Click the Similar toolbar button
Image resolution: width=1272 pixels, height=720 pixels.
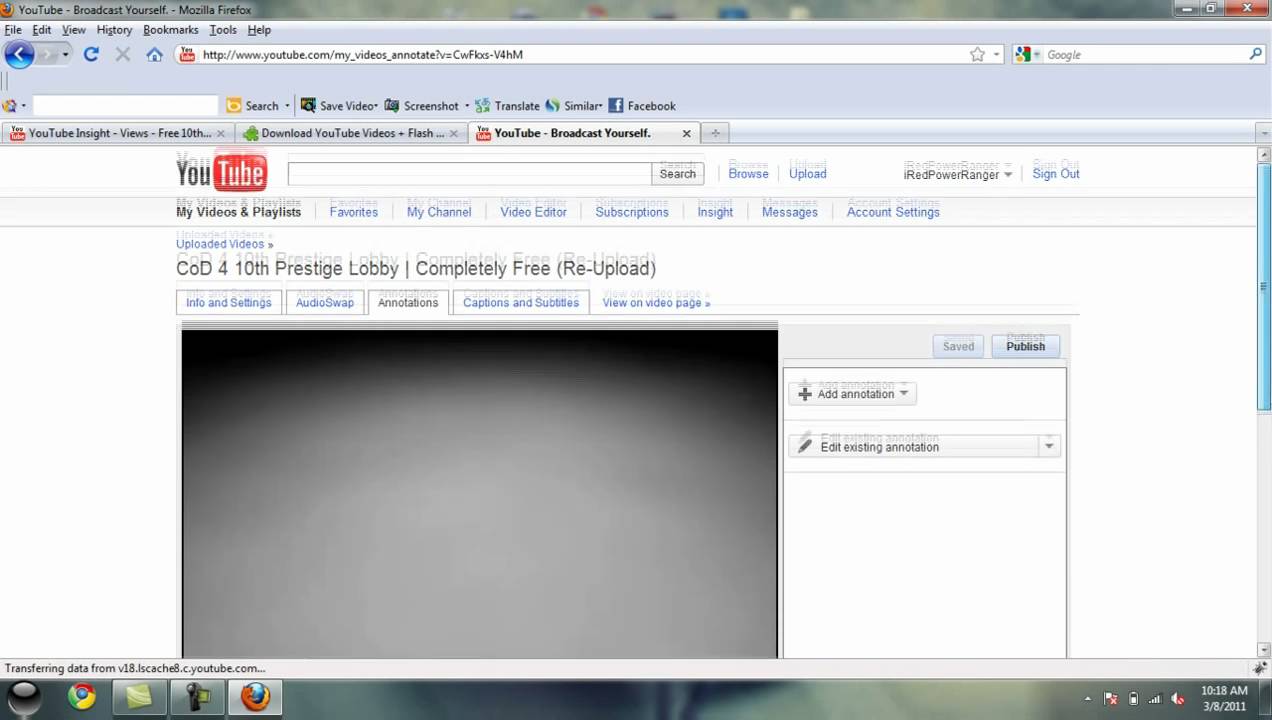tap(573, 105)
